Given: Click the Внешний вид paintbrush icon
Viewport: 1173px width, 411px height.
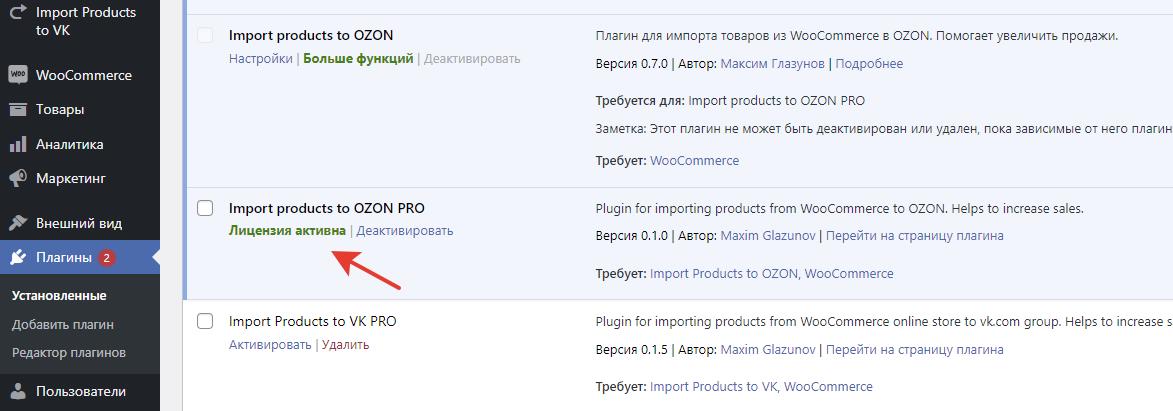Looking at the screenshot, I should tap(17, 223).
